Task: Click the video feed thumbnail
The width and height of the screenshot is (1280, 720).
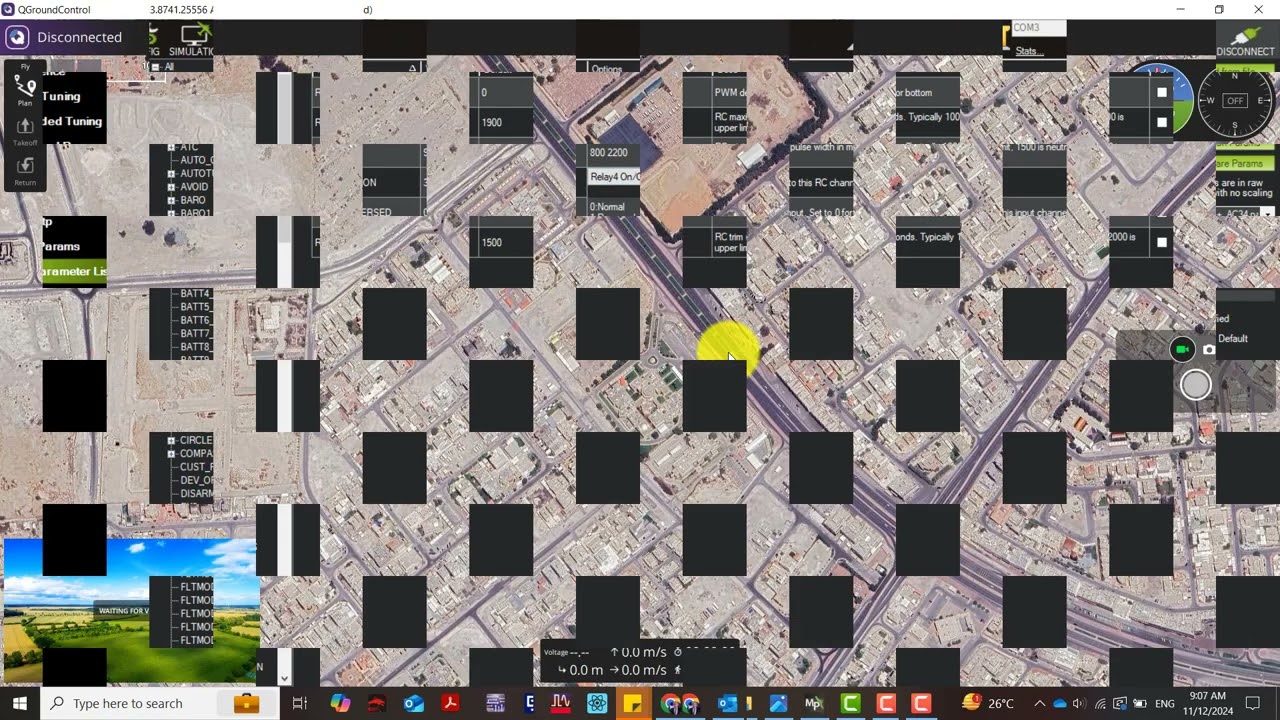Action: click(x=131, y=610)
